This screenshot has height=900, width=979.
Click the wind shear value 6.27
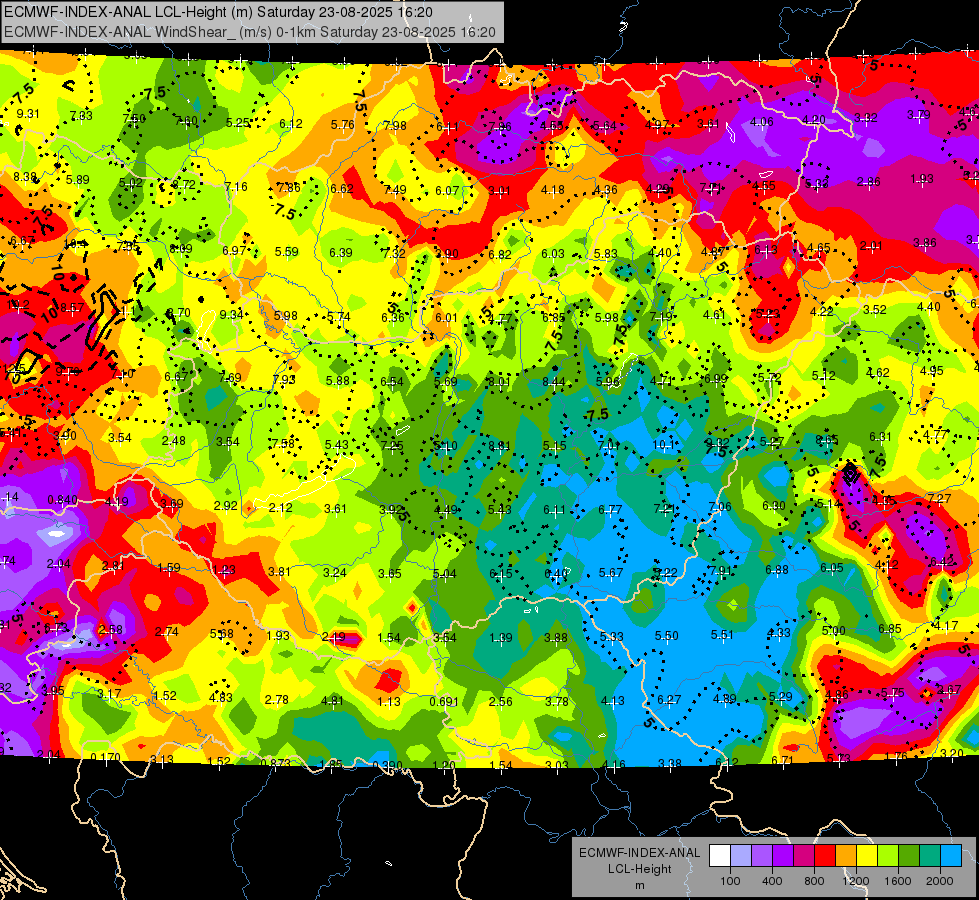tap(669, 700)
